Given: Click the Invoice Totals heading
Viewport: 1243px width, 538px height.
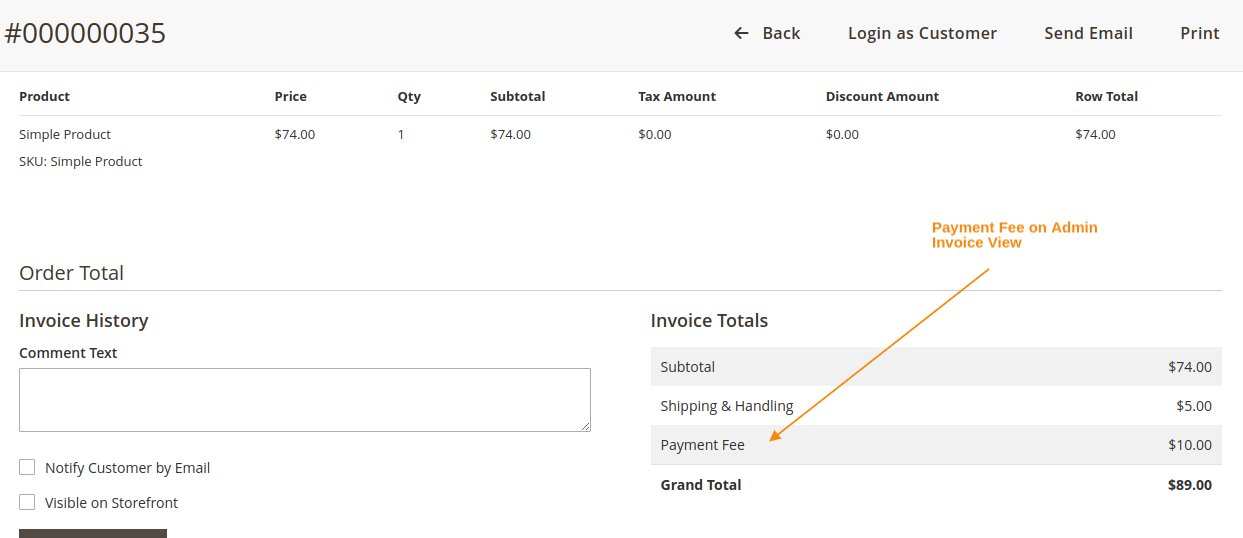Looking at the screenshot, I should (x=709, y=321).
